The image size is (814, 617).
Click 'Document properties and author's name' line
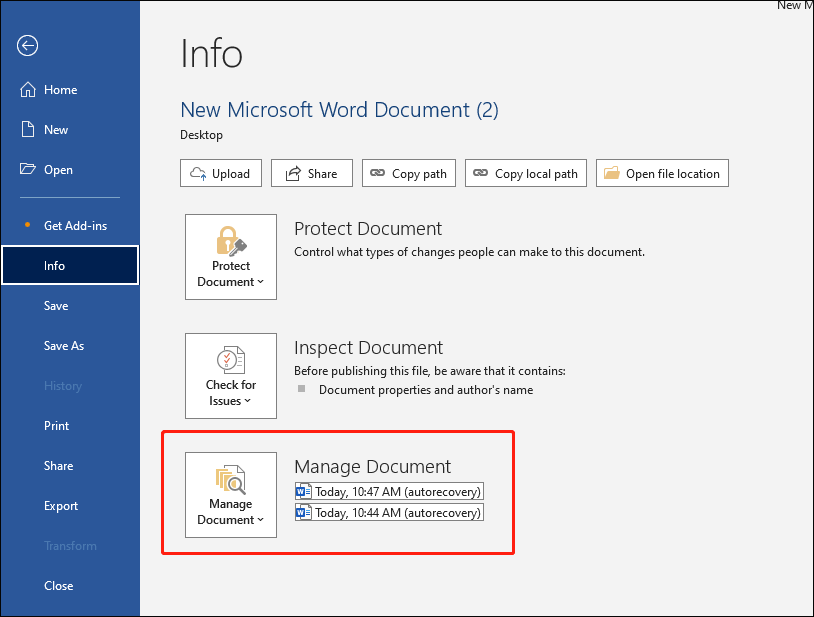(x=426, y=390)
